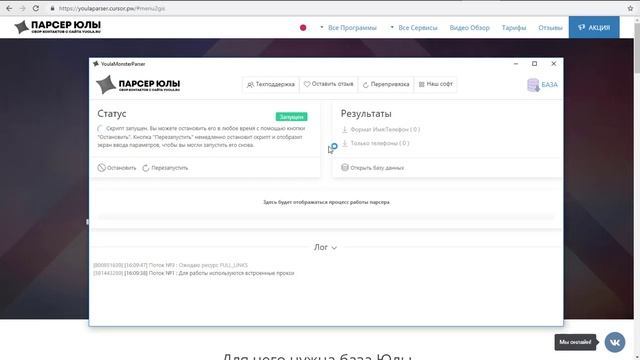Go to Отзывы page
Viewport: 640px width, 360px height.
coord(550,28)
